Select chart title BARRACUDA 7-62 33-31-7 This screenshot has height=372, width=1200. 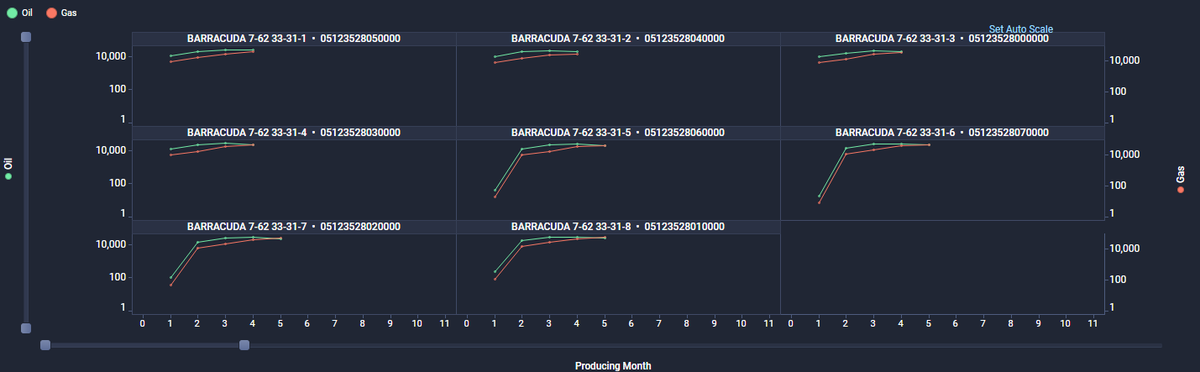(x=294, y=226)
